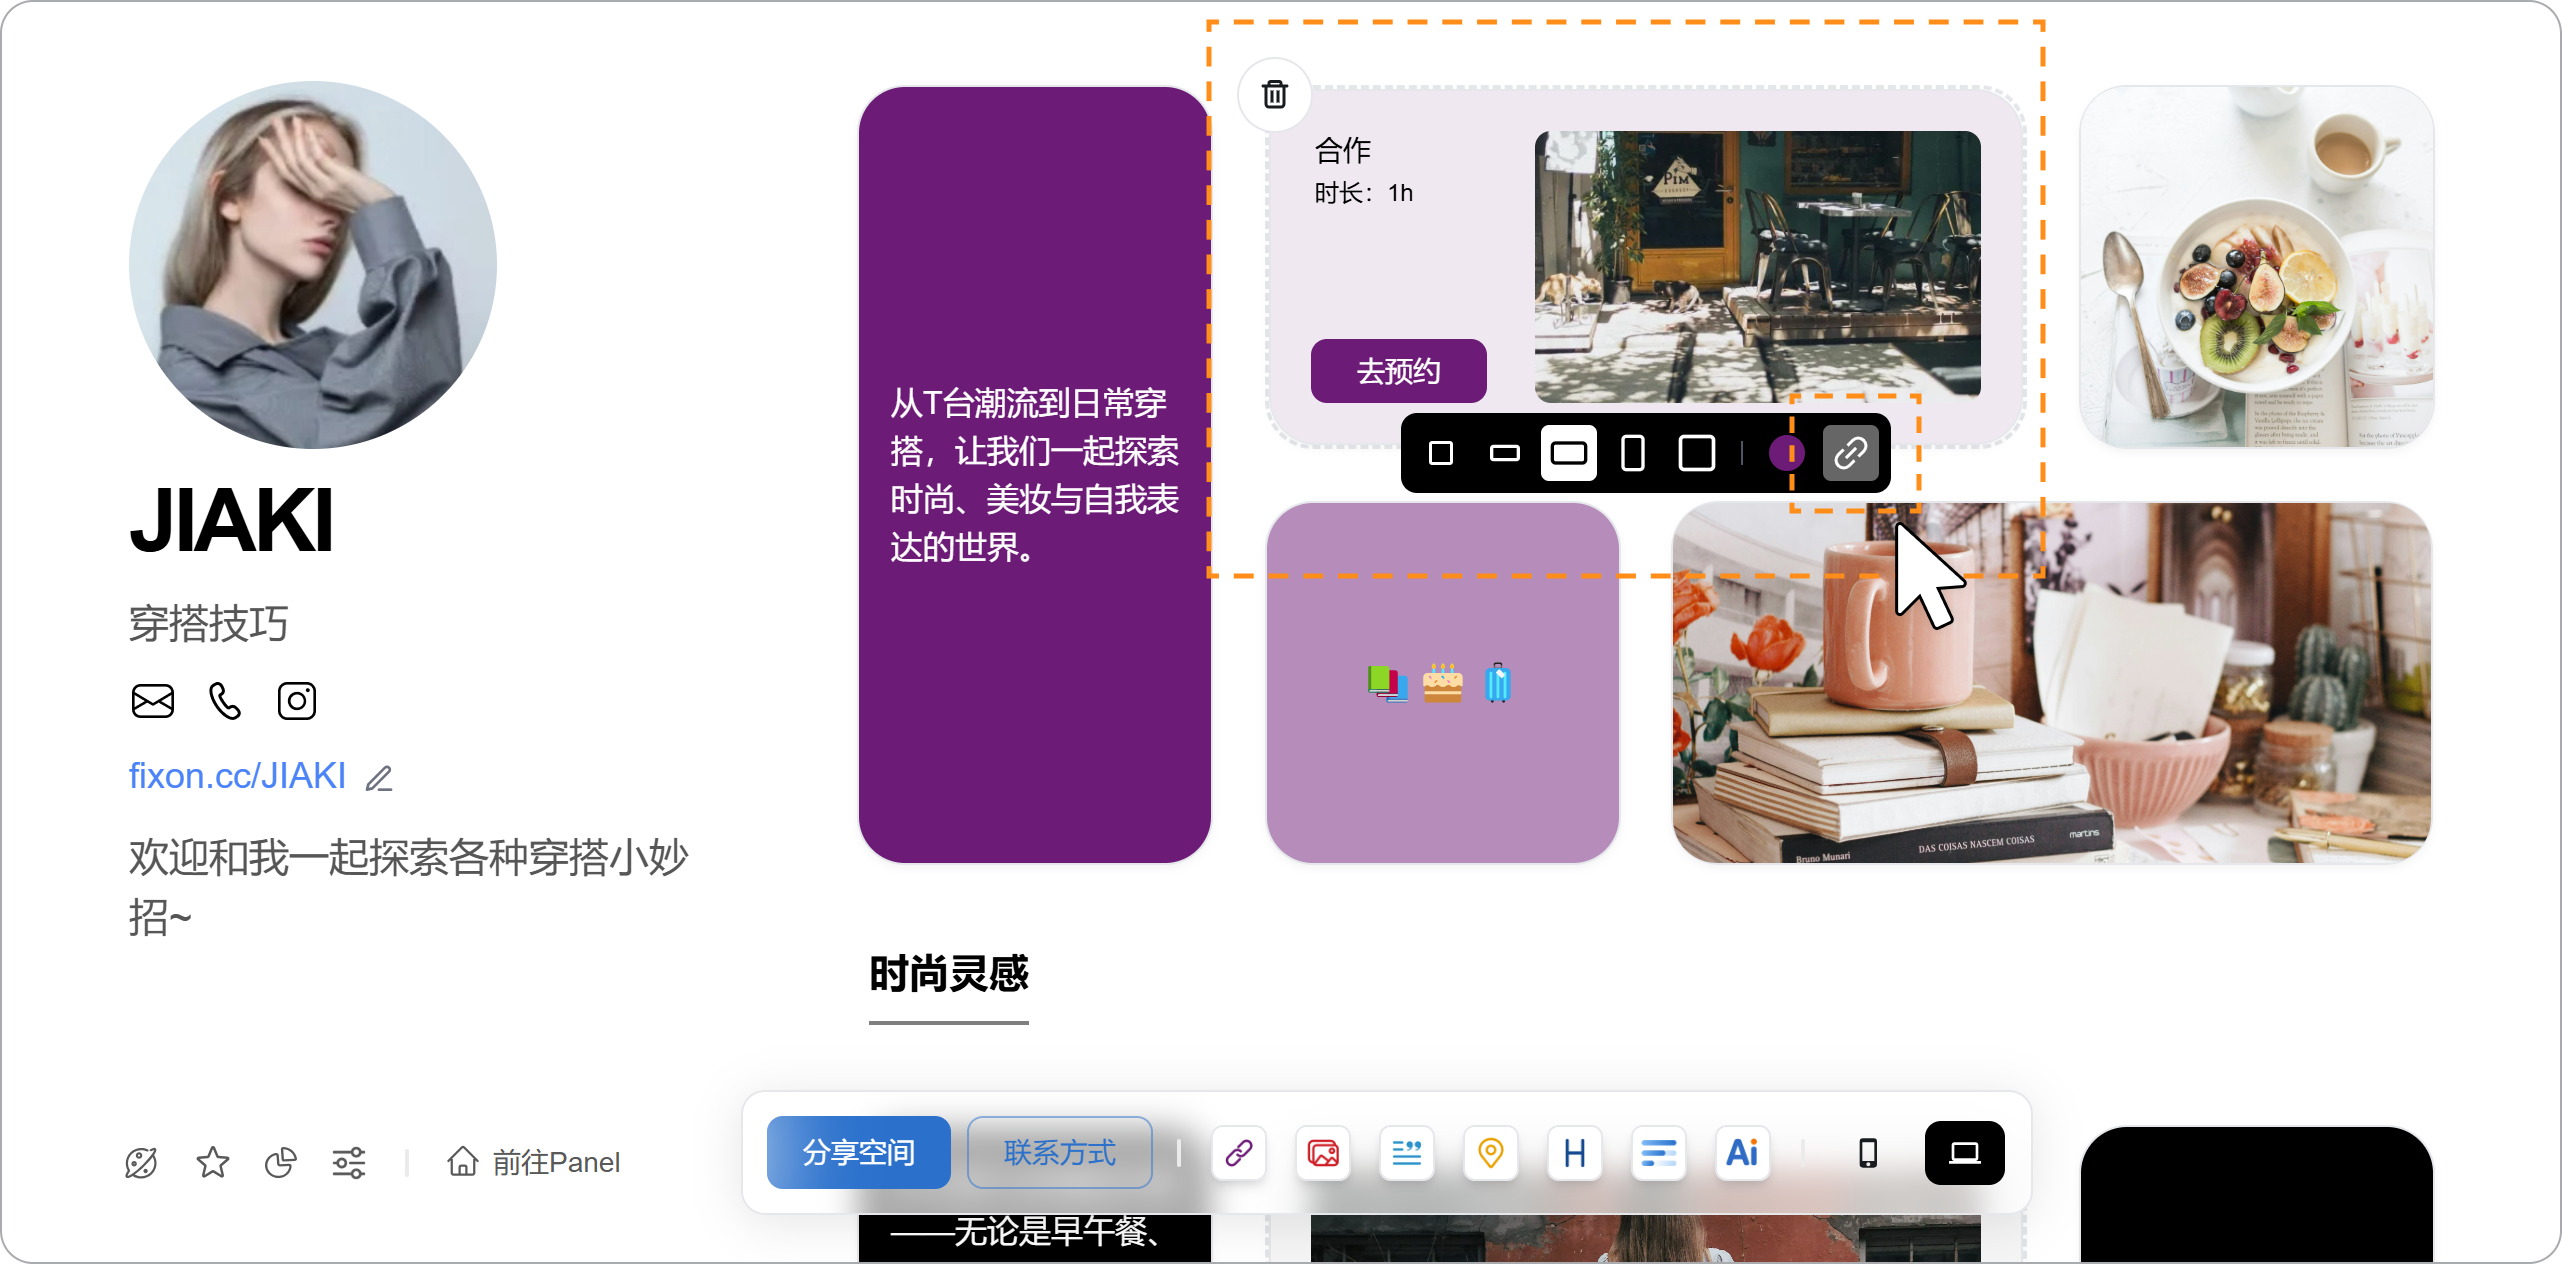The height and width of the screenshot is (1264, 2562).
Task: Add an image block from bottom toolbar
Action: [x=1323, y=1153]
